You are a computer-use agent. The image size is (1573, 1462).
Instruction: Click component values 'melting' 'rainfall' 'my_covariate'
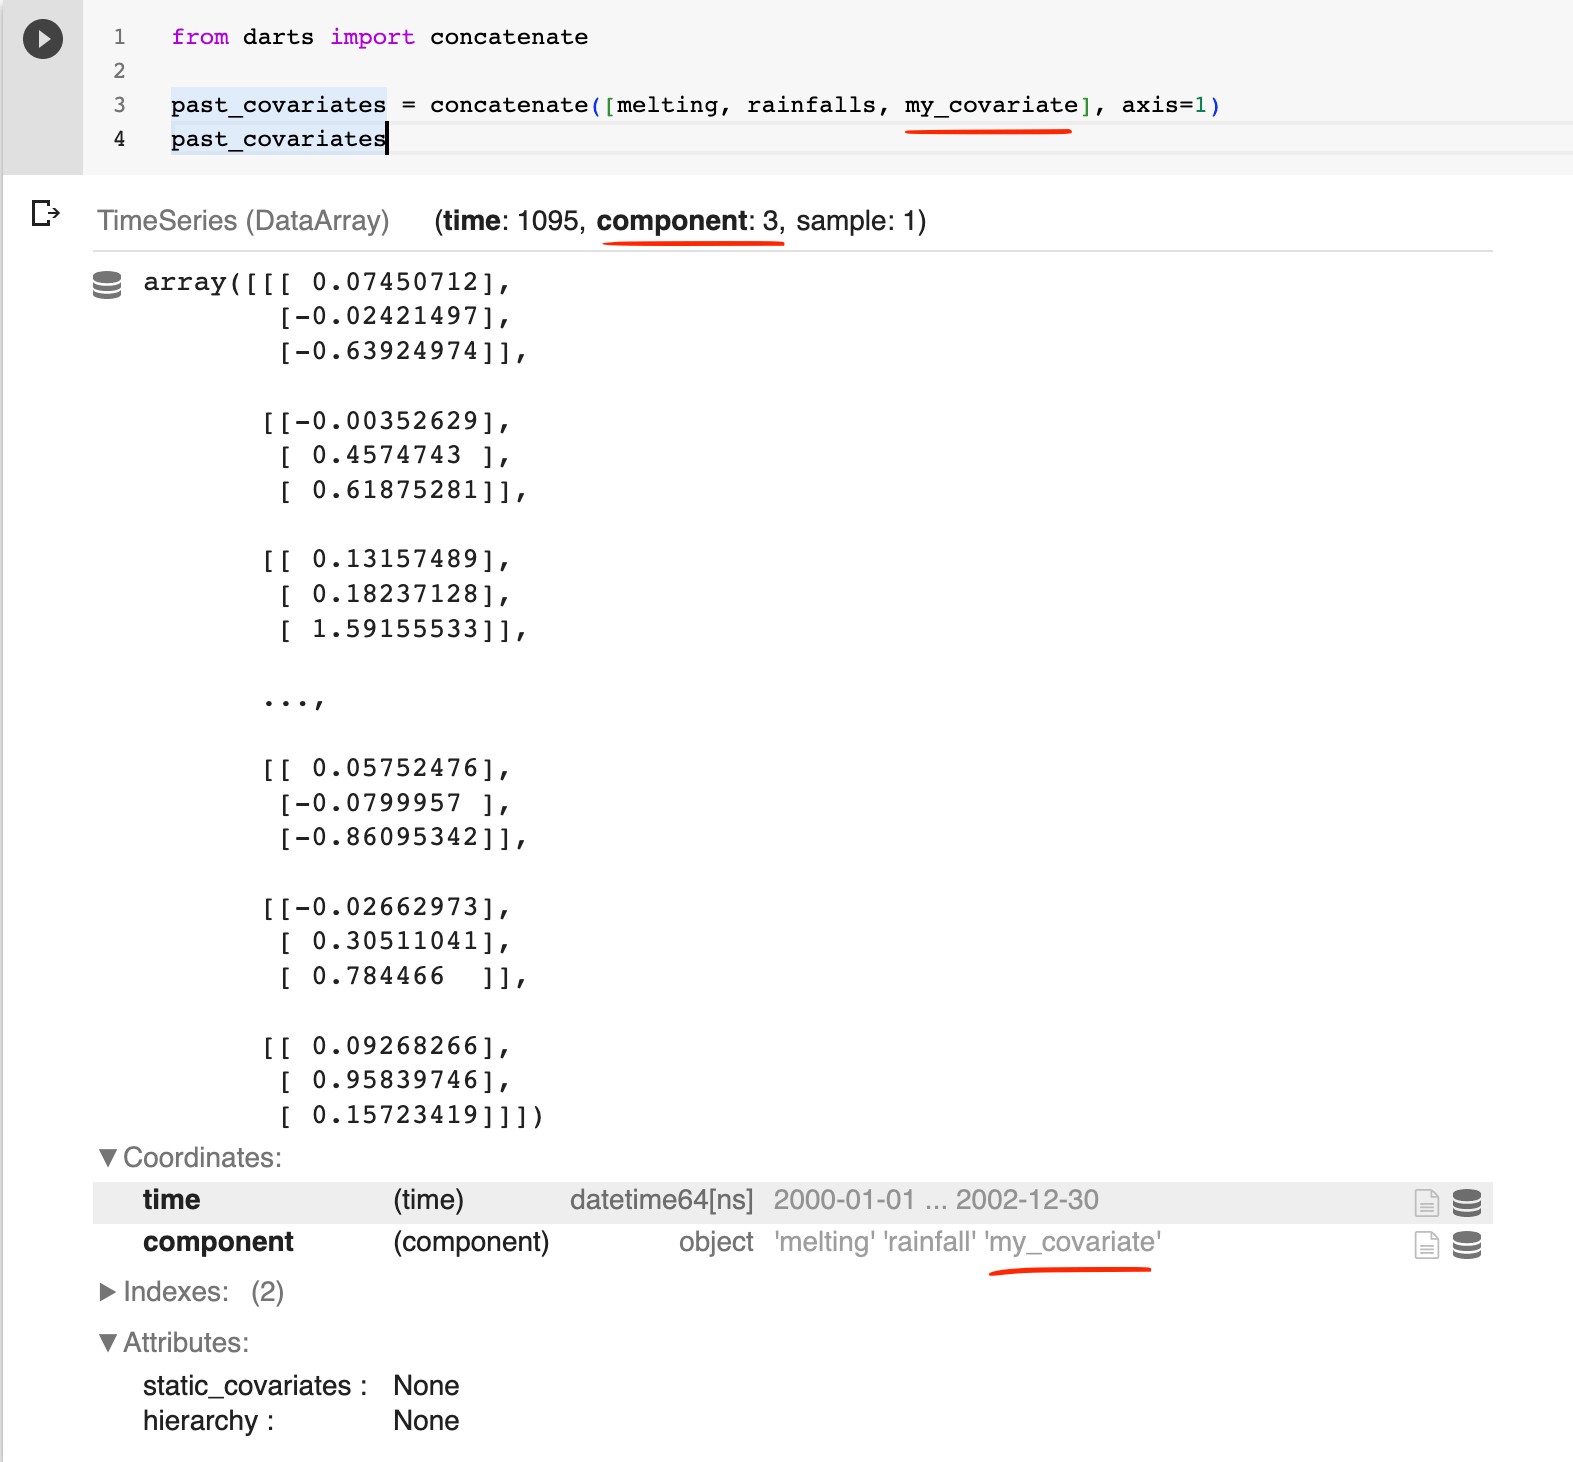(967, 1242)
